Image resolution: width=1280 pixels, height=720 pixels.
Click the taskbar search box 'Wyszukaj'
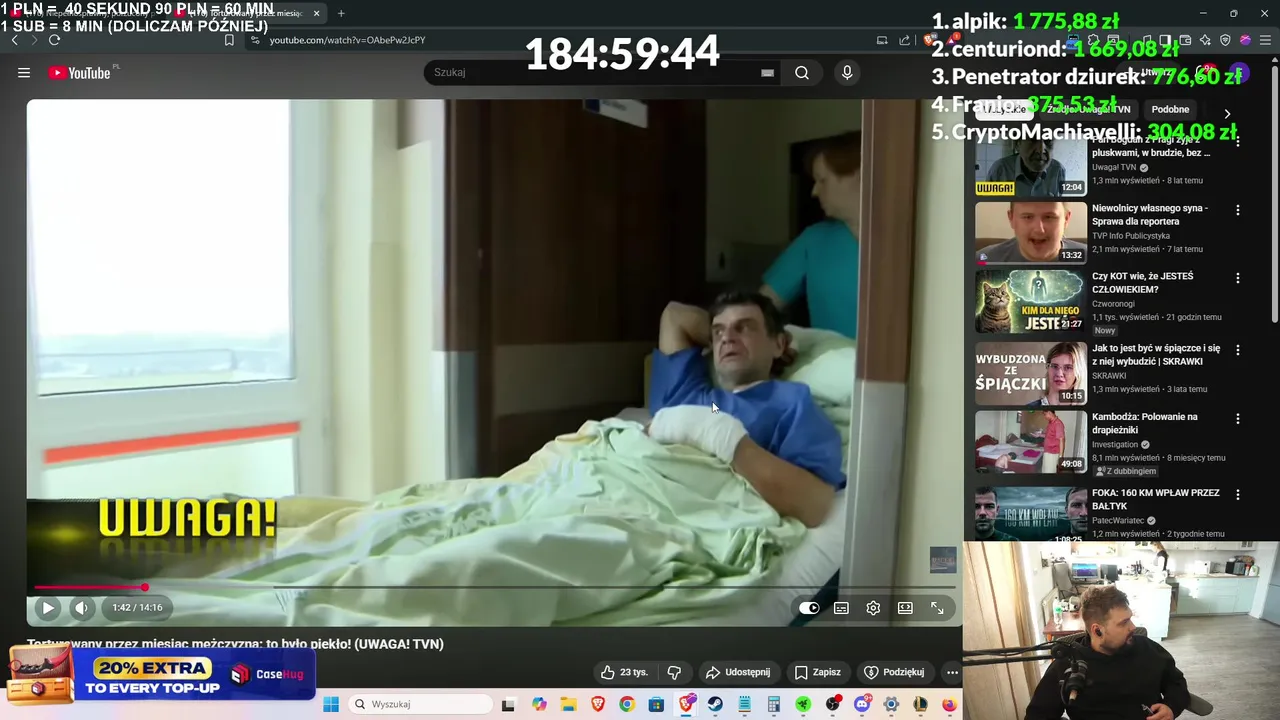coord(422,704)
